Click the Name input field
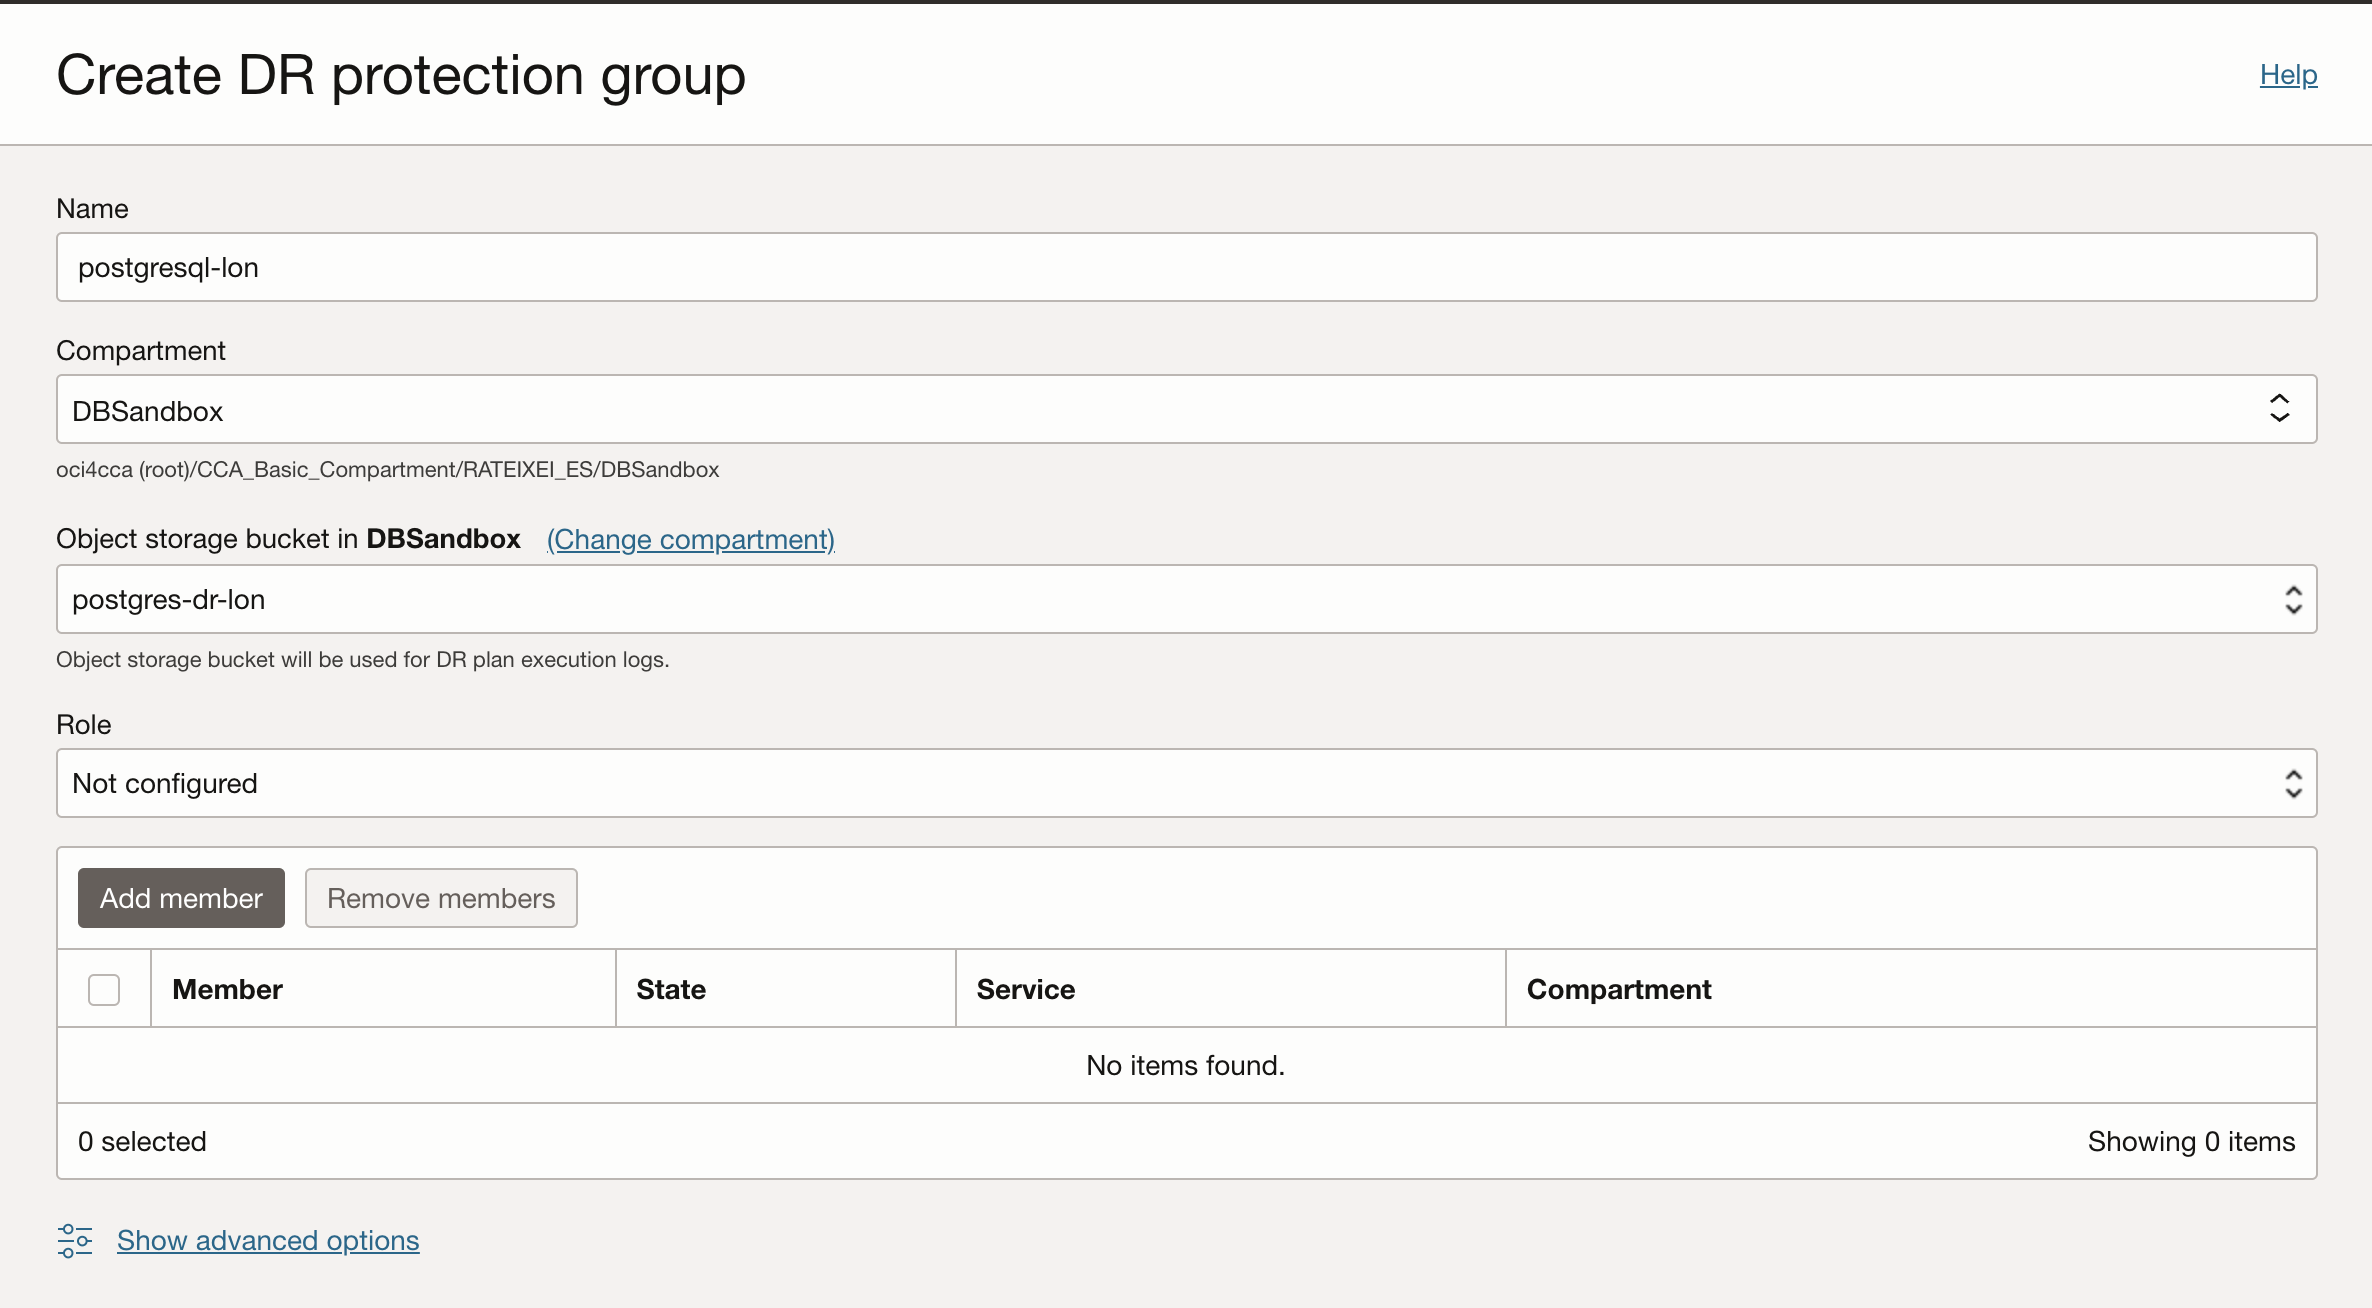2372x1308 pixels. (x=1186, y=267)
